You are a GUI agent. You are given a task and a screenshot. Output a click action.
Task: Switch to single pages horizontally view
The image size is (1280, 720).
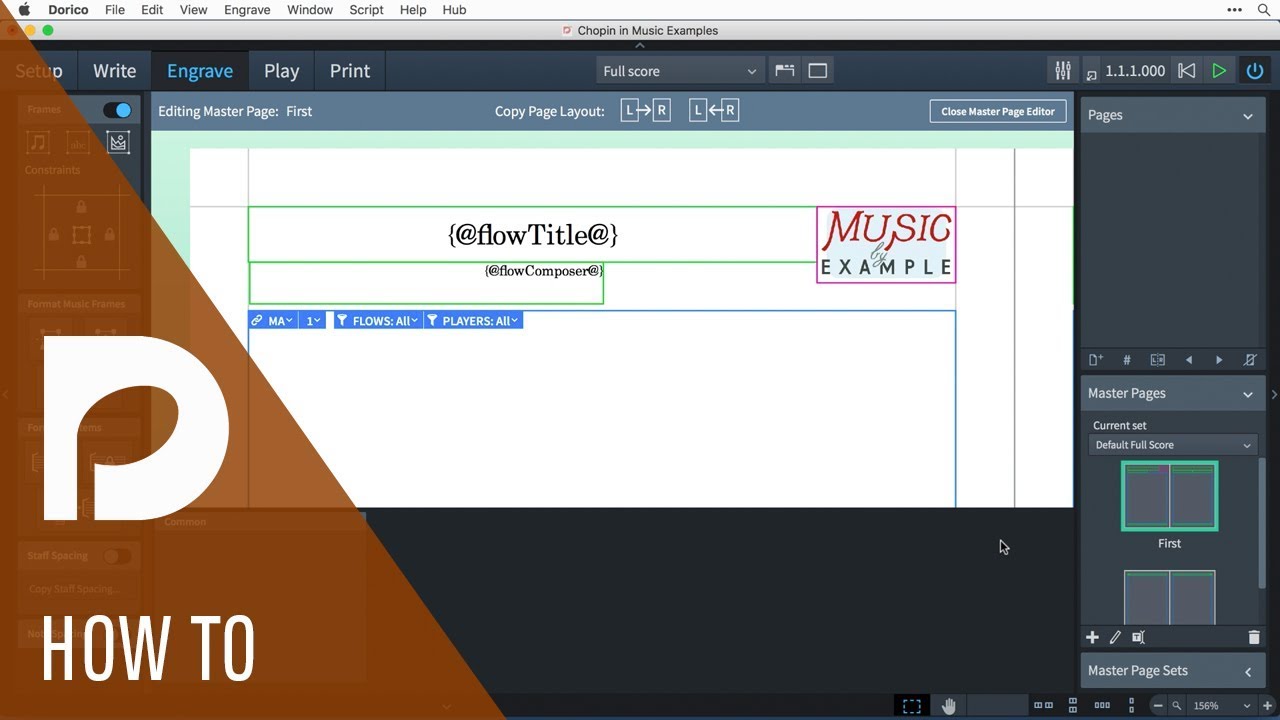[x=1102, y=706]
